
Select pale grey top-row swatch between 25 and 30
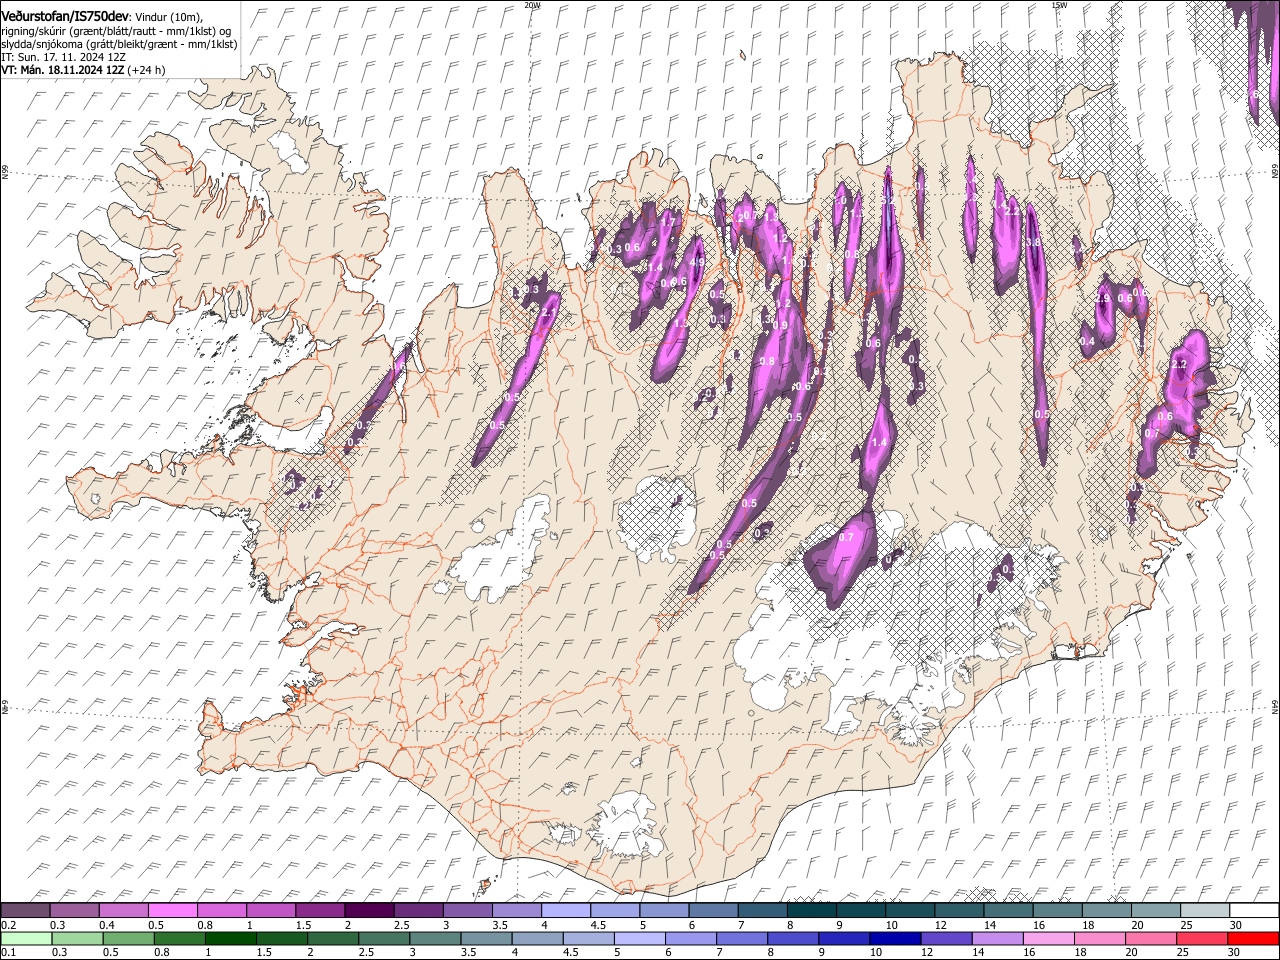pos(1204,910)
